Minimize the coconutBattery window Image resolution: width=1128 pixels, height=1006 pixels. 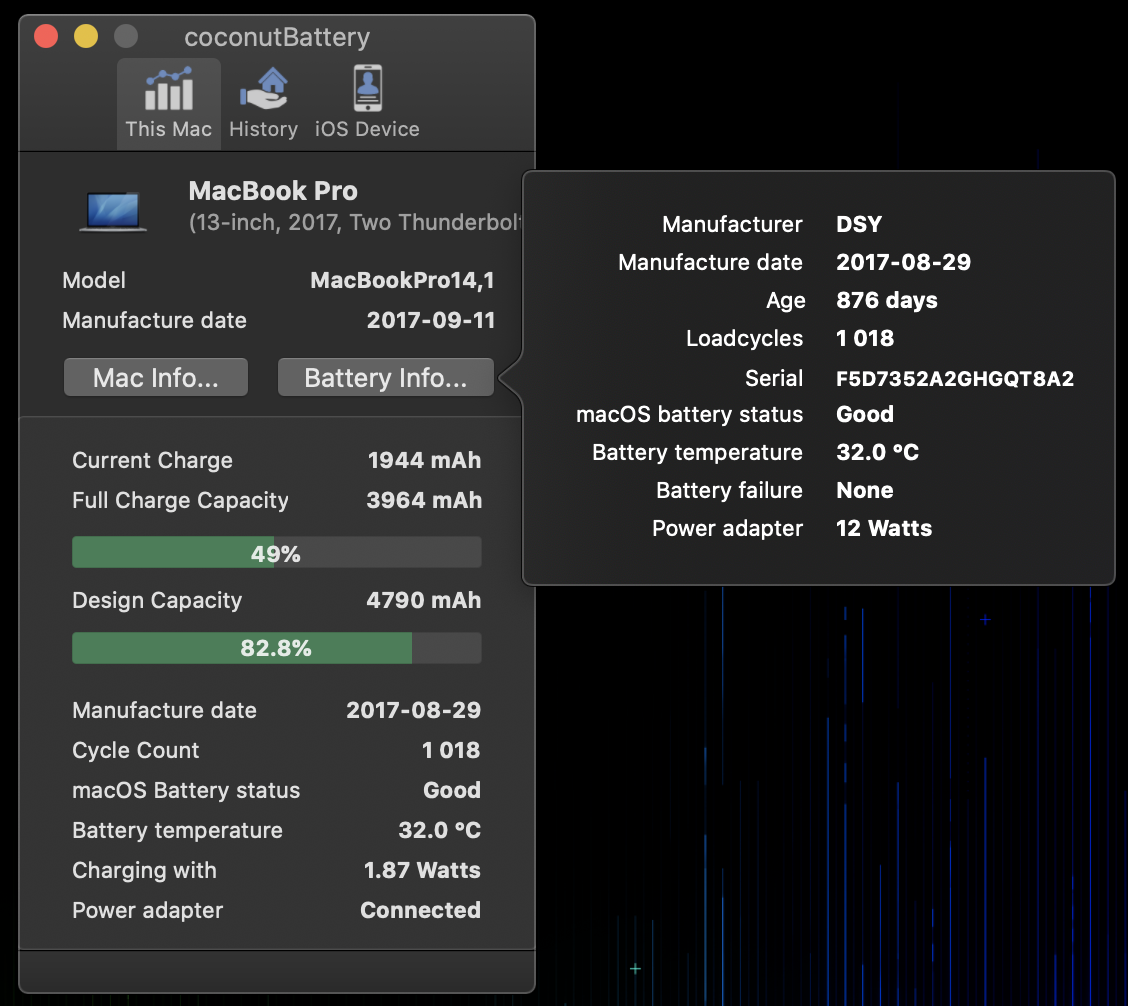[x=86, y=36]
